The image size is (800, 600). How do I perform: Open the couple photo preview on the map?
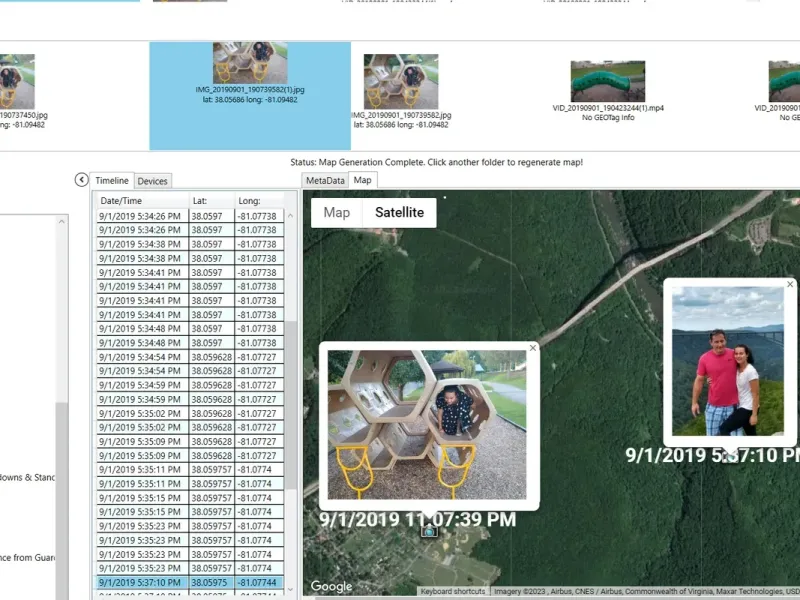click(728, 361)
